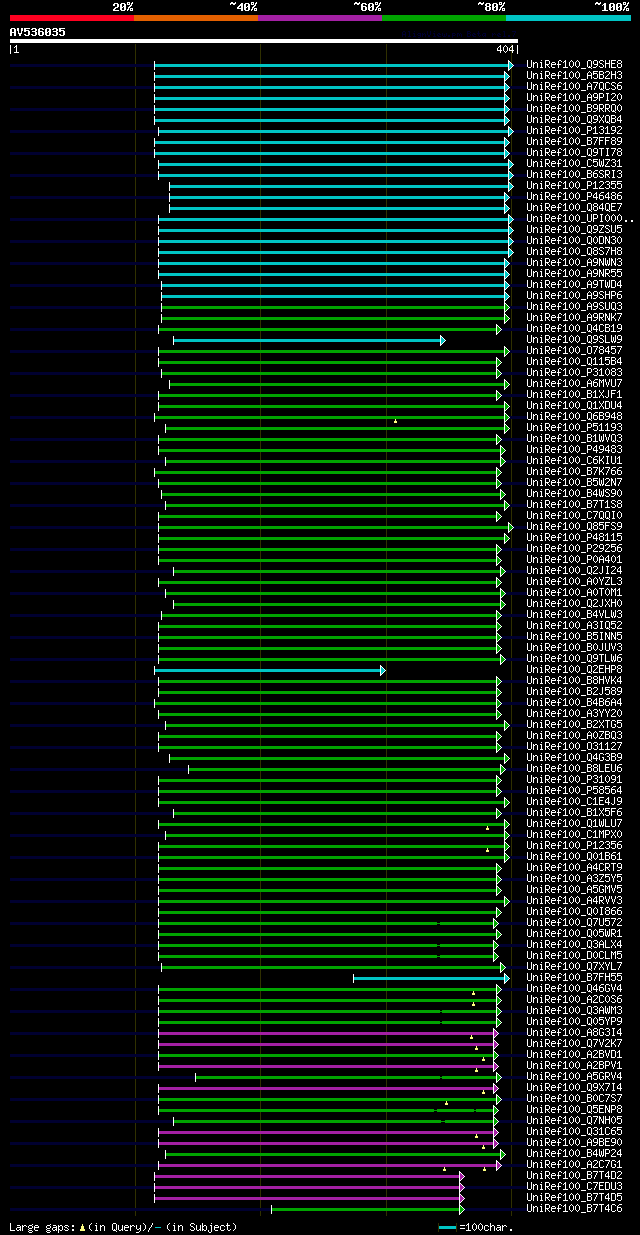Click the UniRef100_D0CLM5 label

click(x=574, y=955)
